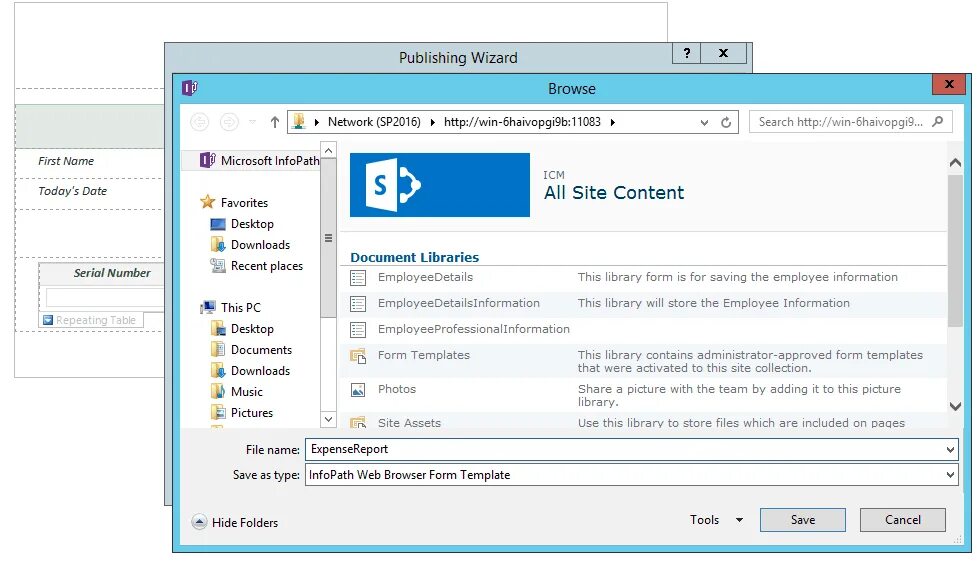The height and width of the screenshot is (567, 979).
Task: Select Network (SP2016) in address path
Action: point(374,122)
